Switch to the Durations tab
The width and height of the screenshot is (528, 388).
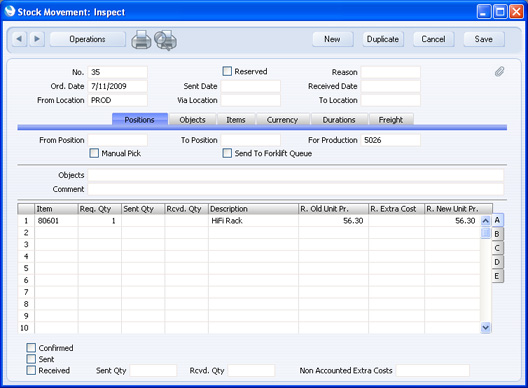tap(339, 120)
